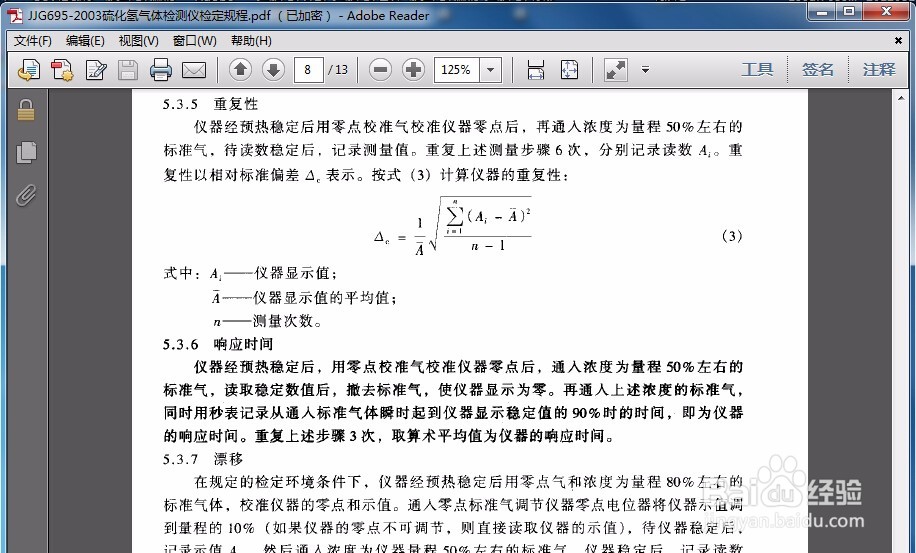The width and height of the screenshot is (916, 553).
Task: Open the 视图(V) menu
Action: point(138,41)
